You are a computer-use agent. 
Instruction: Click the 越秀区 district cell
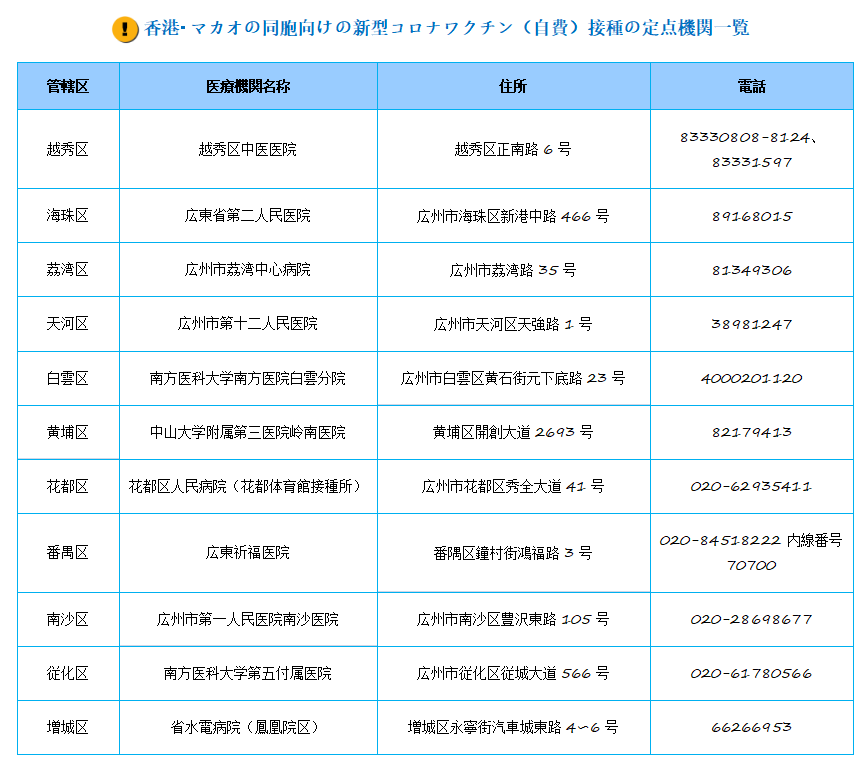[x=67, y=149]
